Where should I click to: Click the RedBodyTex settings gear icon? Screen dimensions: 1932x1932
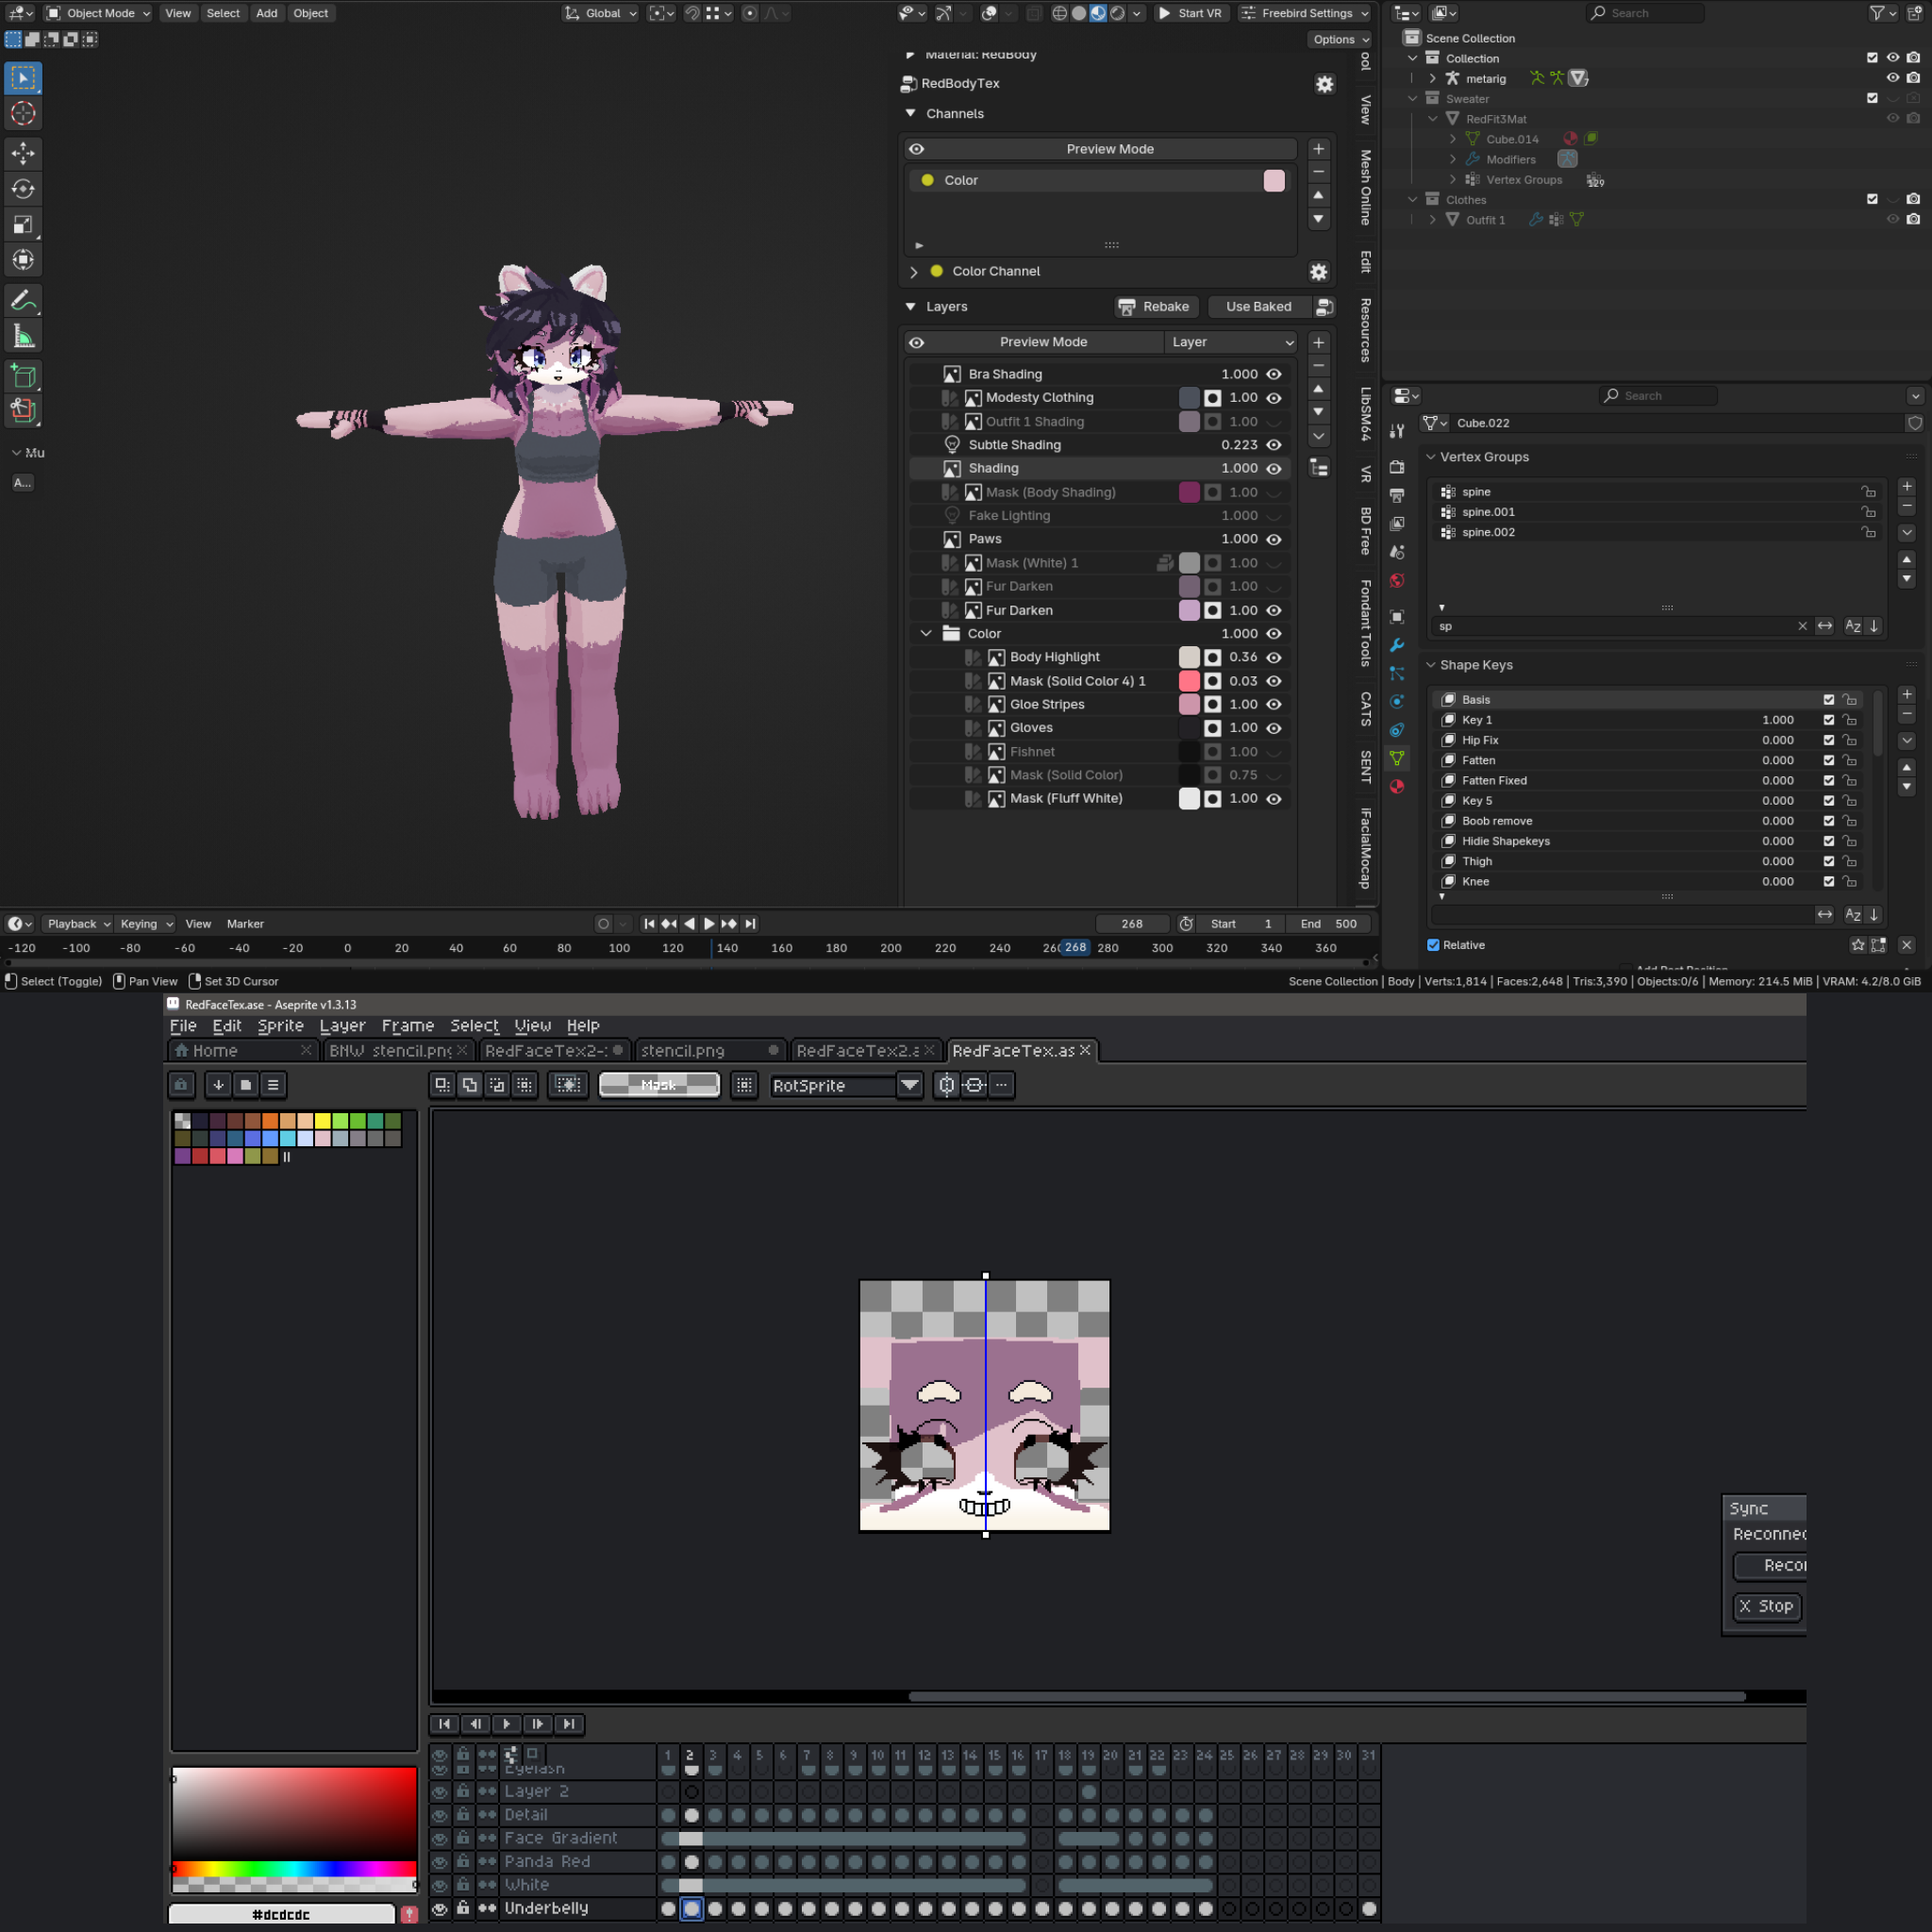tap(1324, 84)
